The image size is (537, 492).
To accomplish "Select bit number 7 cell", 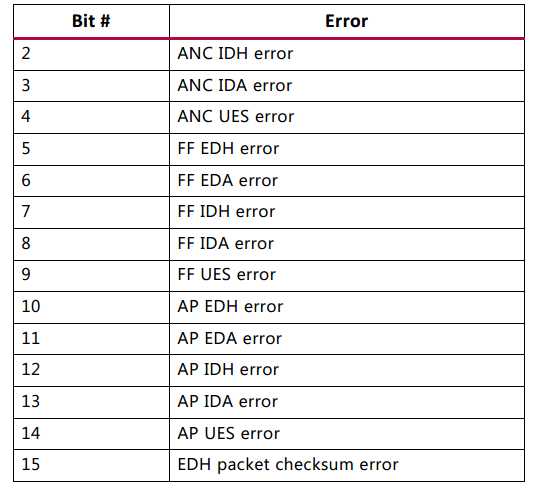I will [x=91, y=212].
